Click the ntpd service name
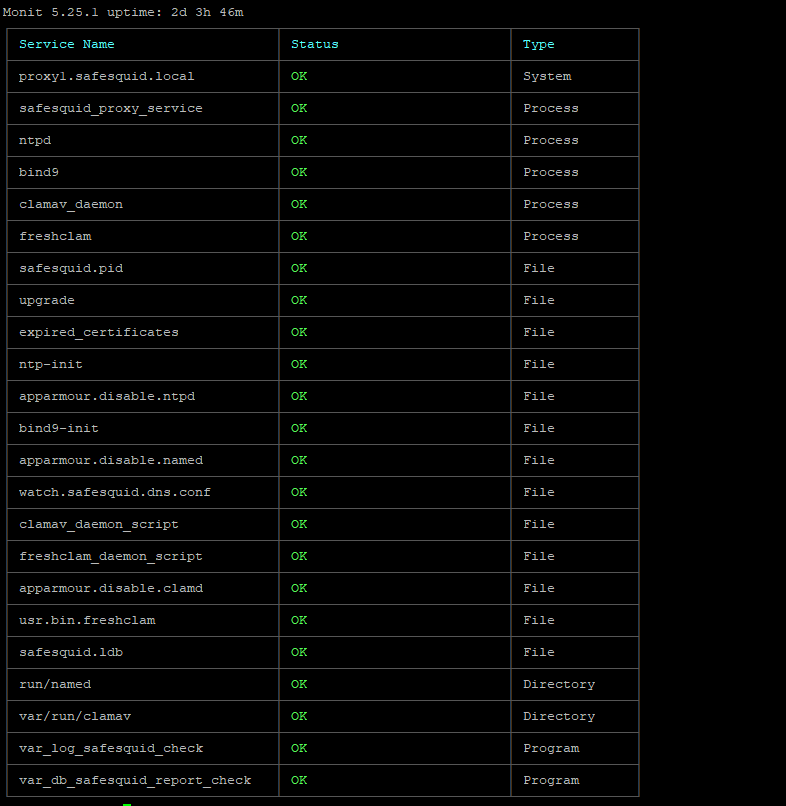This screenshot has width=786, height=806. pyautogui.click(x=35, y=140)
